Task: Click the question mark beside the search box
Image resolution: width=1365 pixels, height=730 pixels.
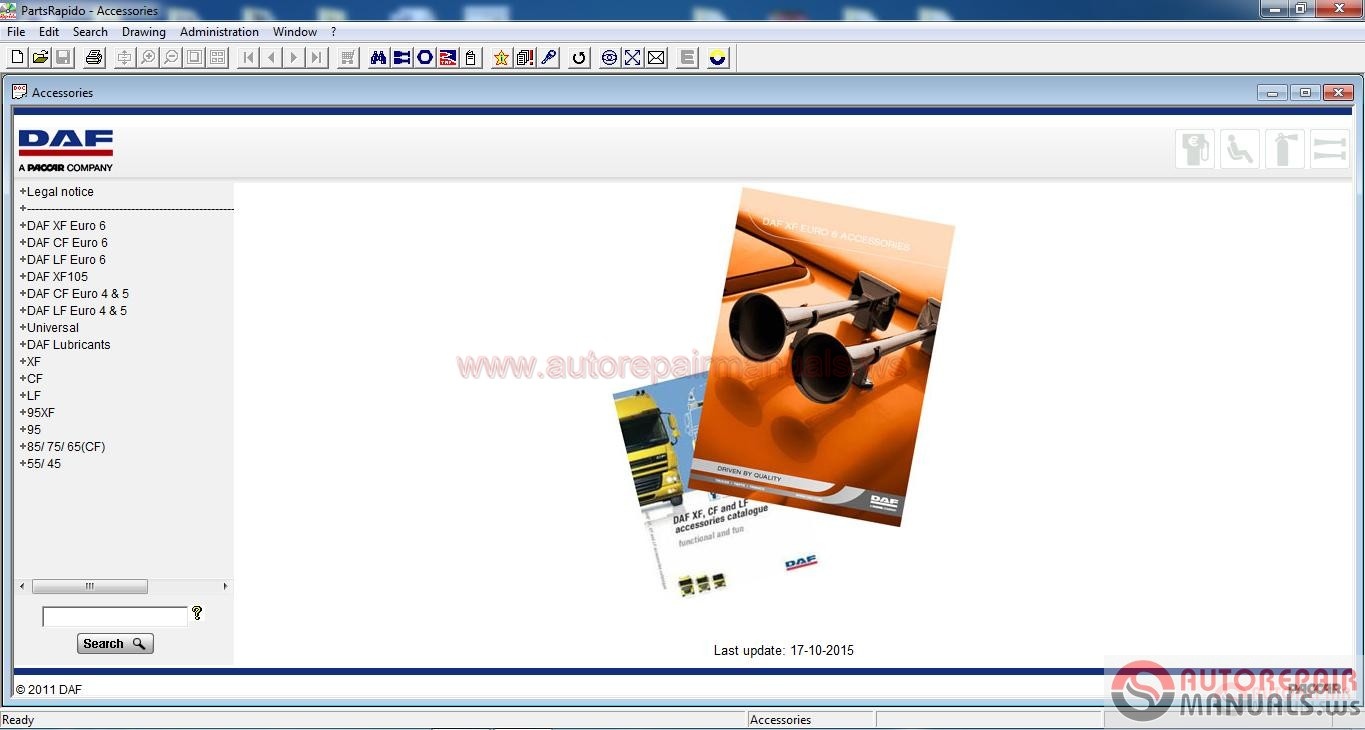Action: pos(197,613)
